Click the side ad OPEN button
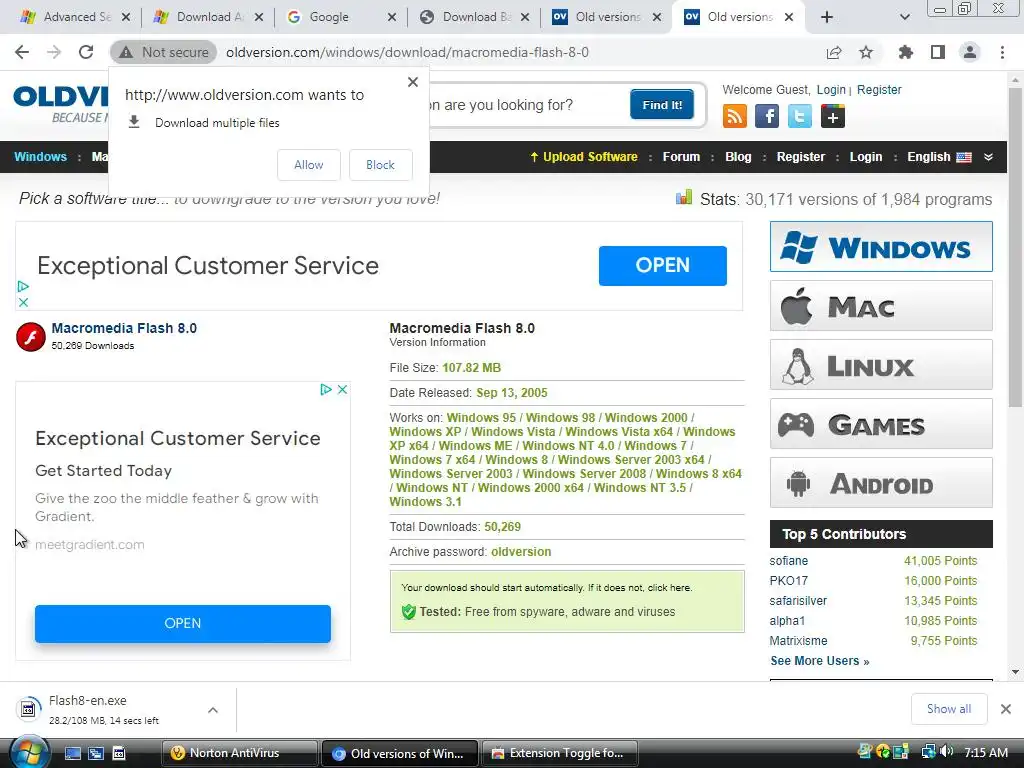This screenshot has height=768, width=1024. coord(183,623)
